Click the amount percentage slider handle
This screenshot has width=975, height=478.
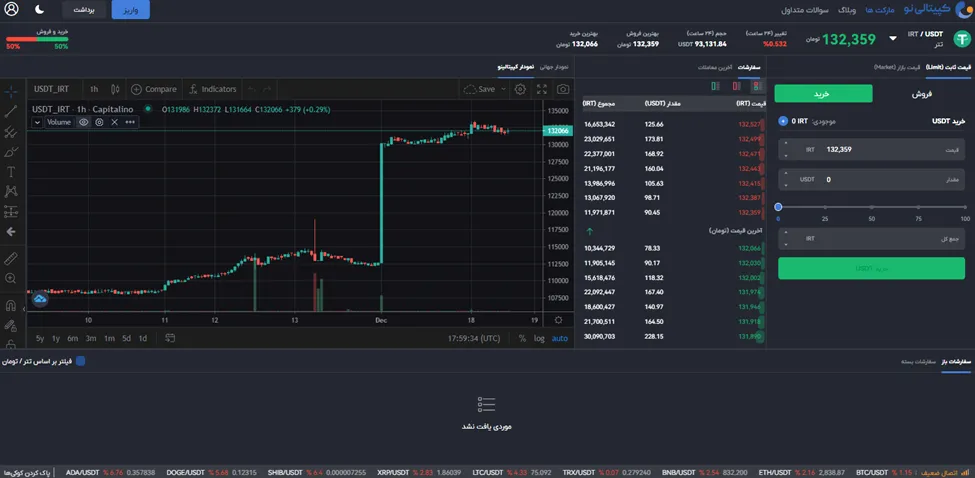tap(778, 207)
